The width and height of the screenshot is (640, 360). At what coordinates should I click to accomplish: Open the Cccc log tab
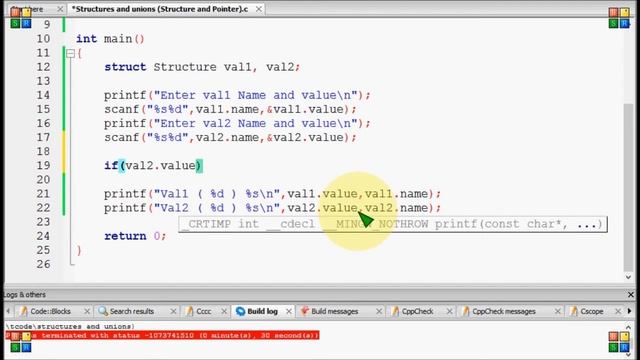tap(204, 311)
